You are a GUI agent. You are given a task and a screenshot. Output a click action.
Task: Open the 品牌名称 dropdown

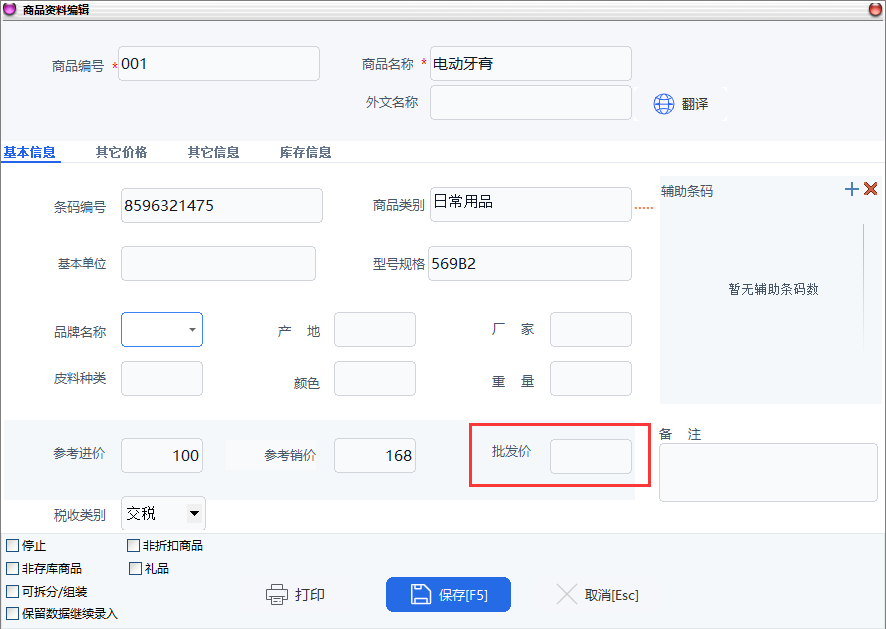point(192,329)
